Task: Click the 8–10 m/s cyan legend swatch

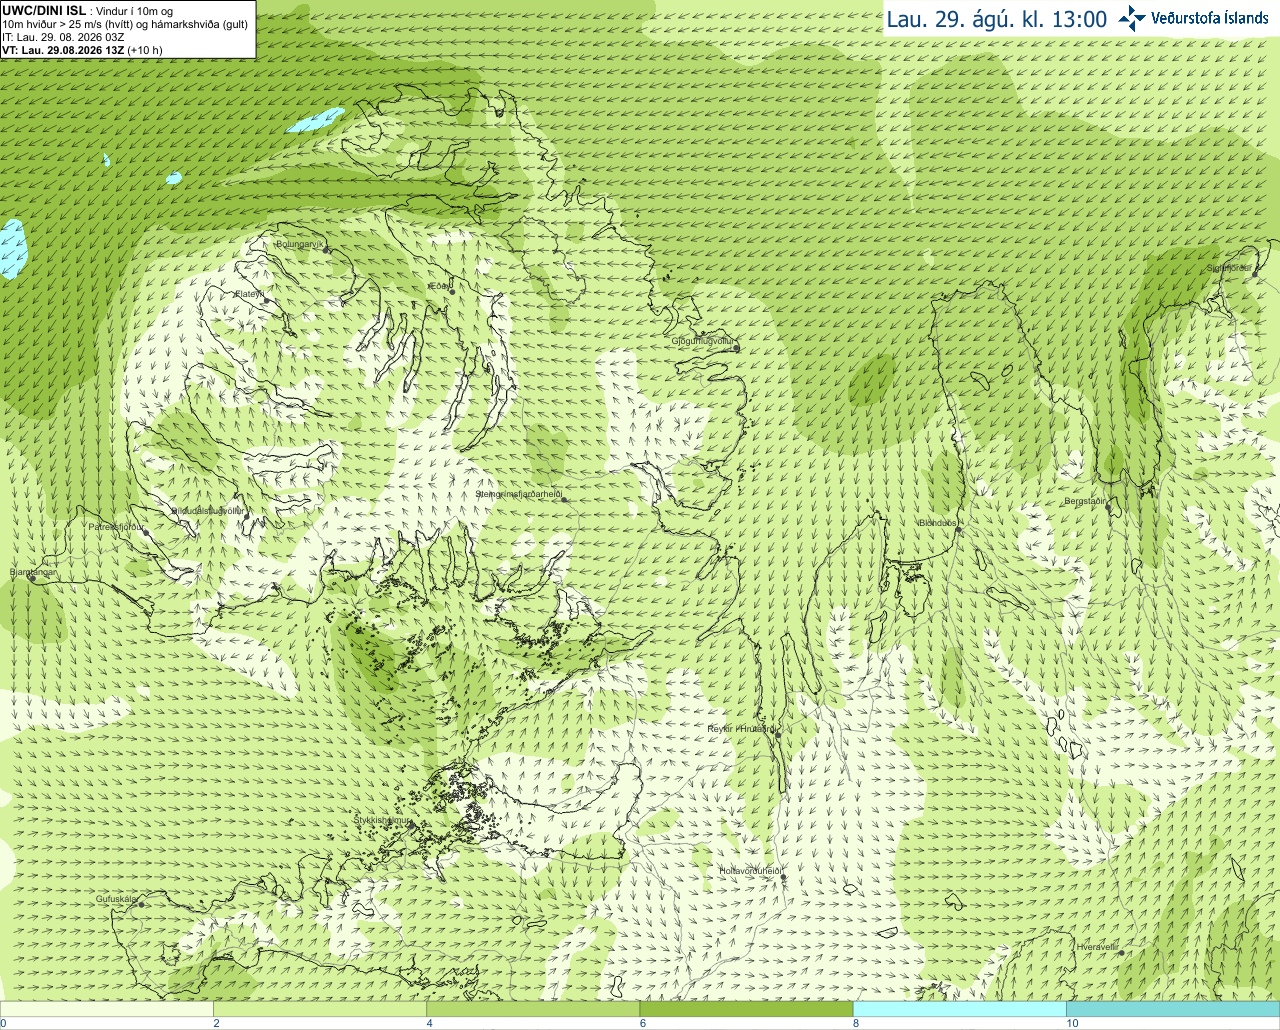Action: (959, 1009)
